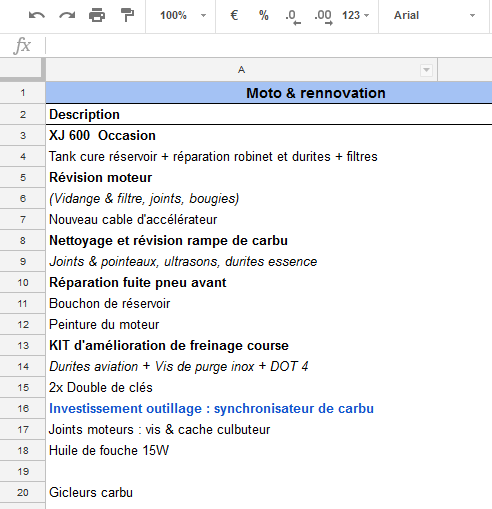Open column A filter dropdown arrow

point(426,70)
